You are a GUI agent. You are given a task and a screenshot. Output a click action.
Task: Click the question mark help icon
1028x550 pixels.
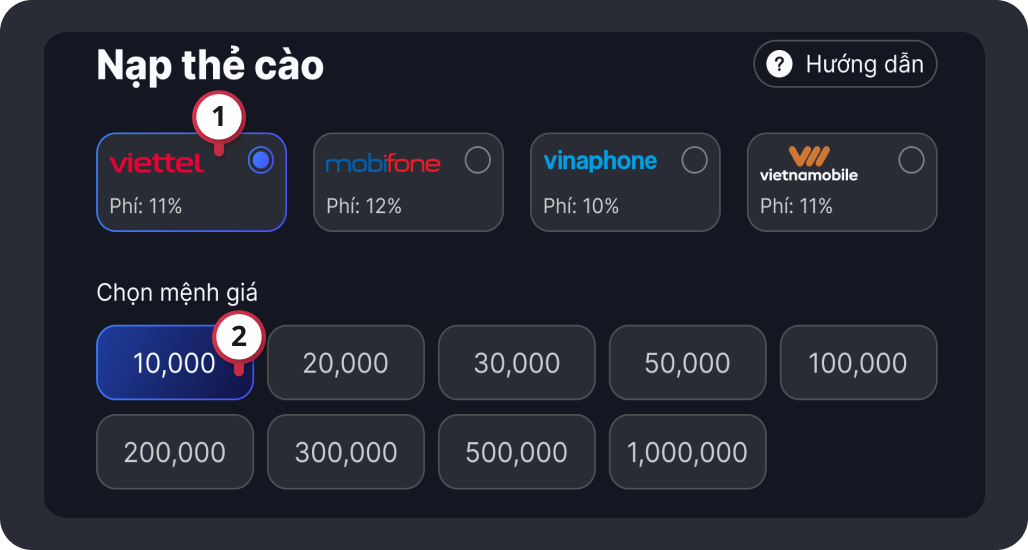click(x=779, y=65)
